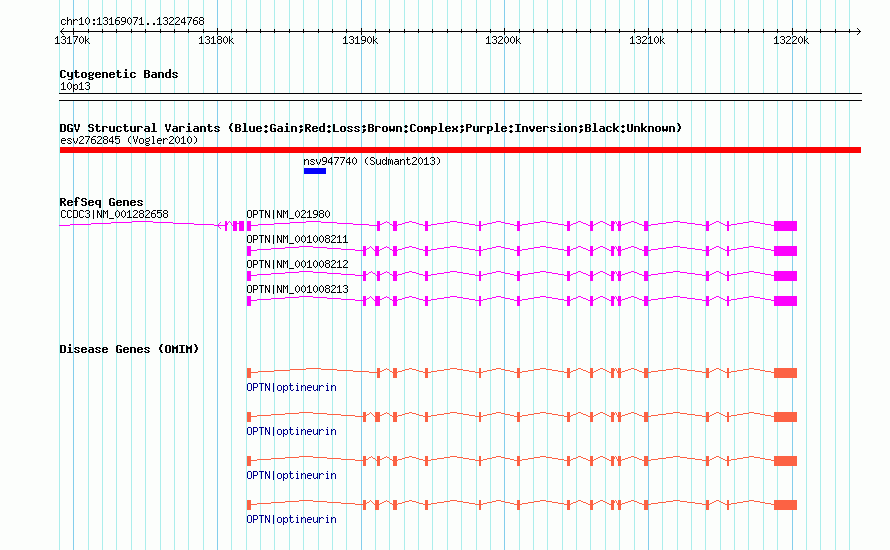Open the second OPTN|optineurin OMIM link
The width and height of the screenshot is (890, 550).
[291, 431]
